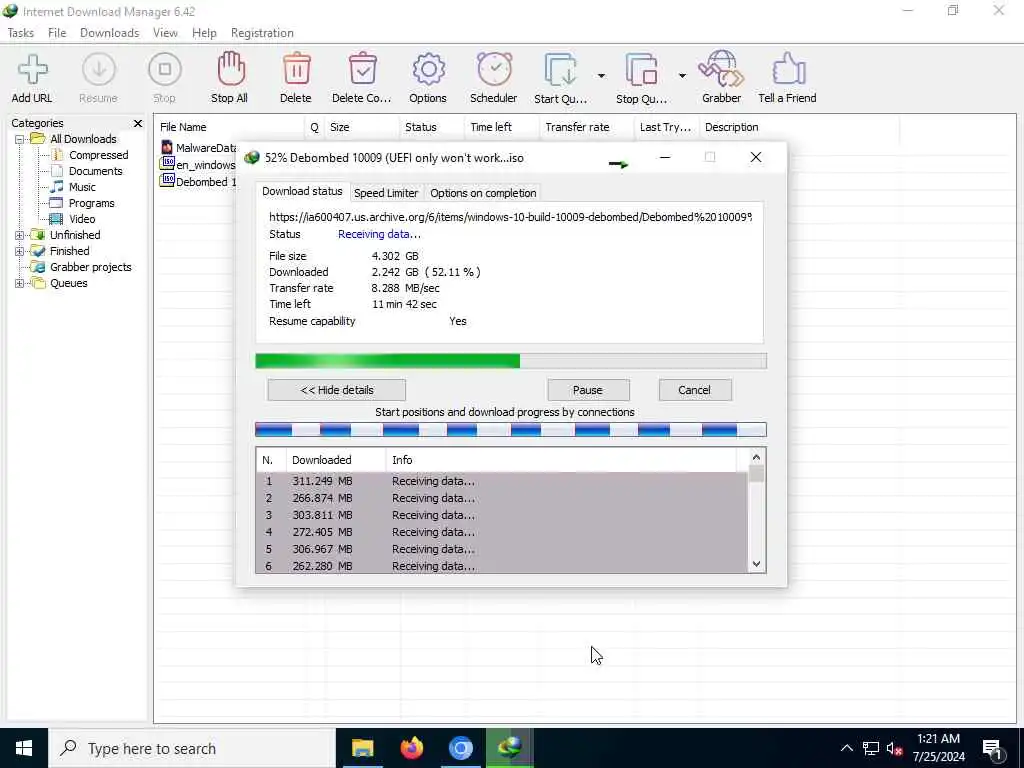This screenshot has width=1024, height=768.
Task: Open the Tasks menu
Action: pyautogui.click(x=21, y=33)
